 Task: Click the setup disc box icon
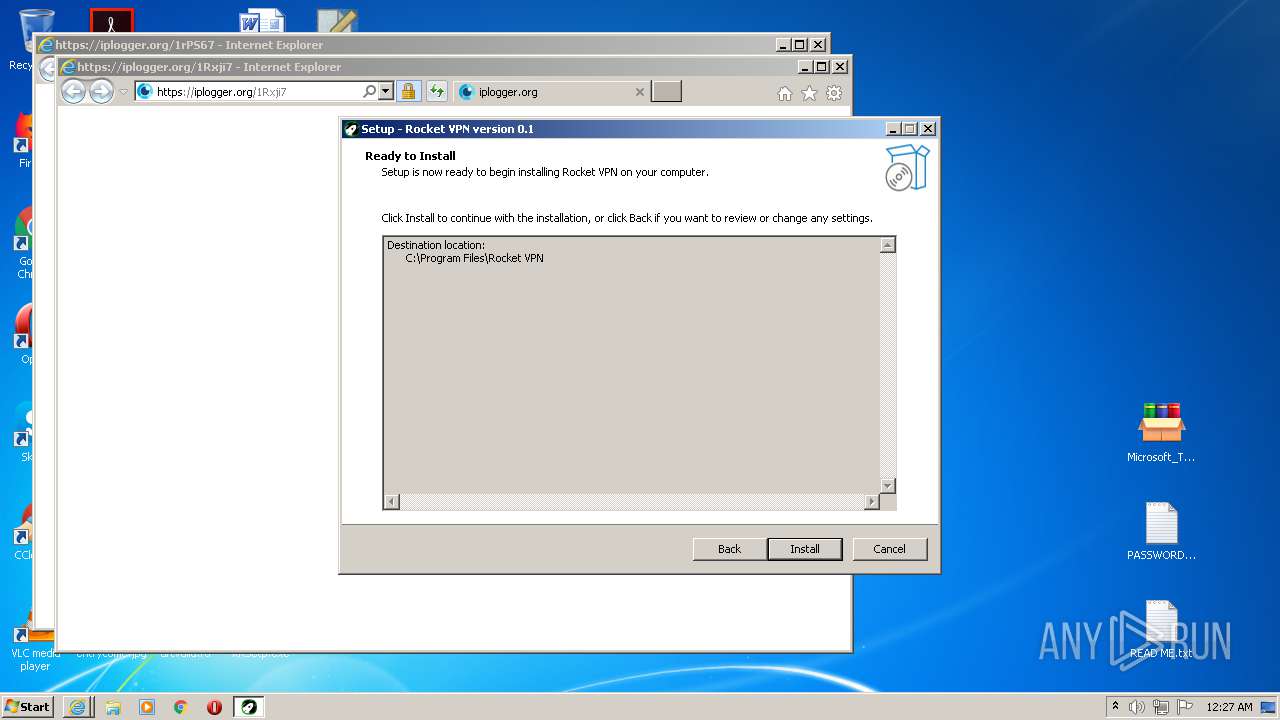[907, 167]
